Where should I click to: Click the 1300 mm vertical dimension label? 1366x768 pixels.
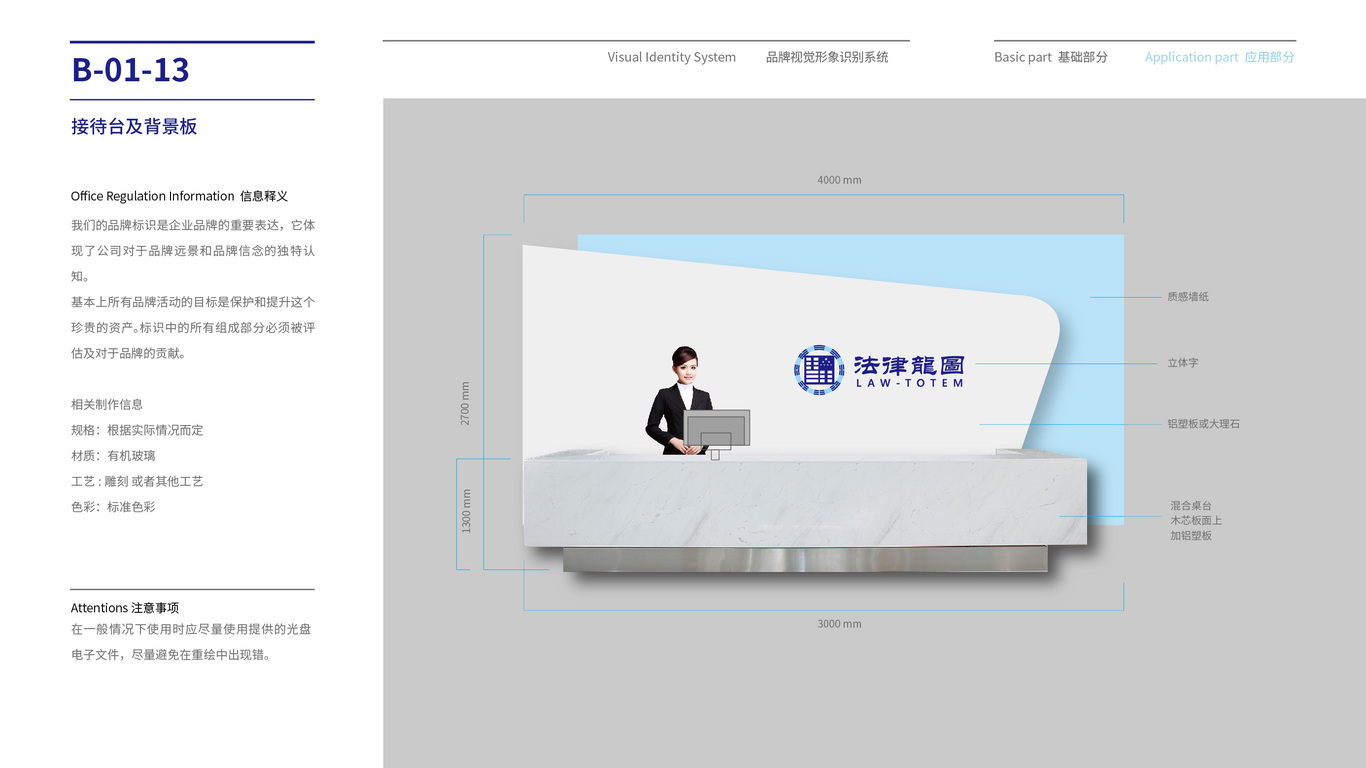[466, 510]
